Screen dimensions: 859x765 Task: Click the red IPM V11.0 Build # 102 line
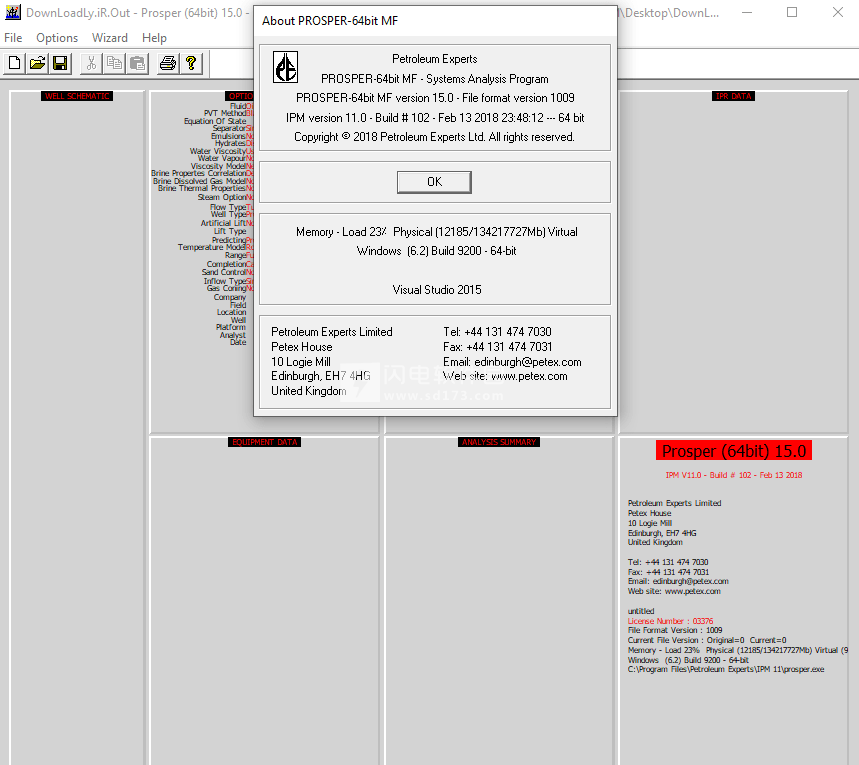(x=734, y=475)
